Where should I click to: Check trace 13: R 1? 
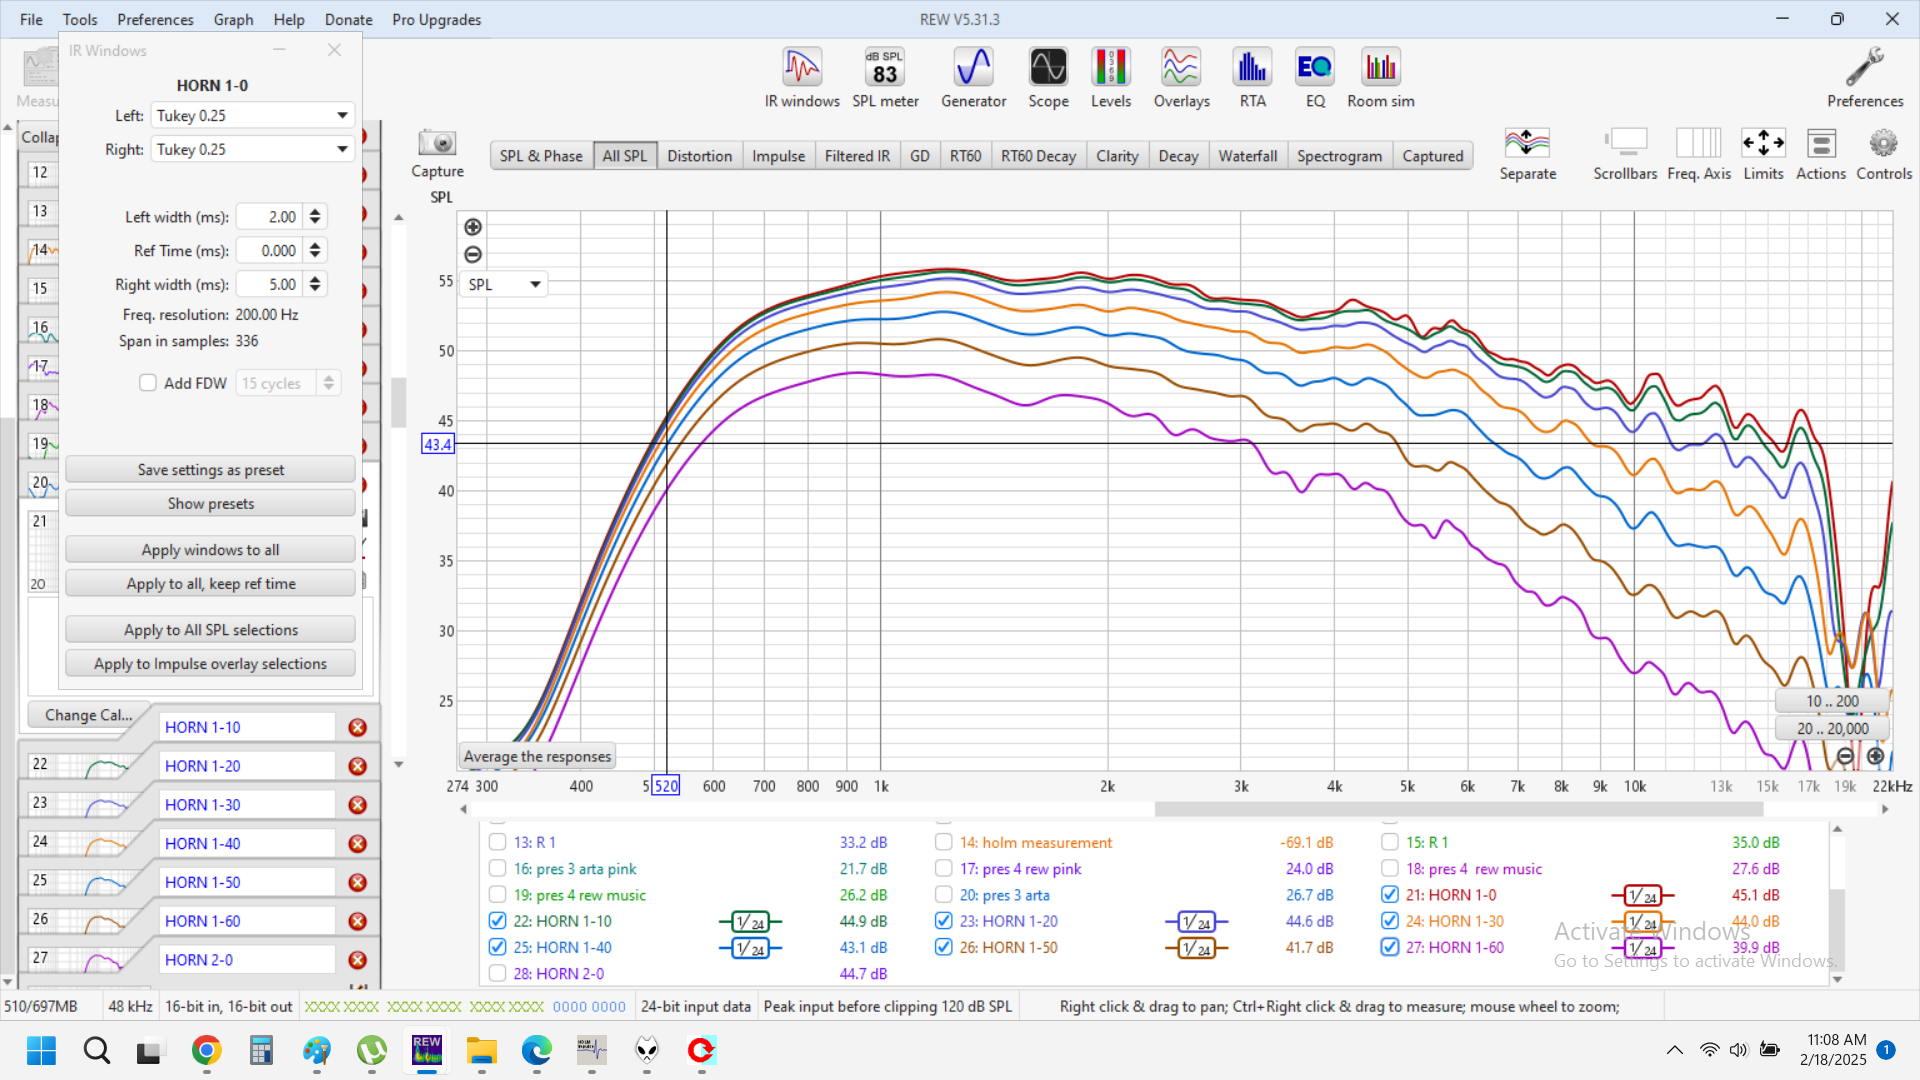point(497,842)
